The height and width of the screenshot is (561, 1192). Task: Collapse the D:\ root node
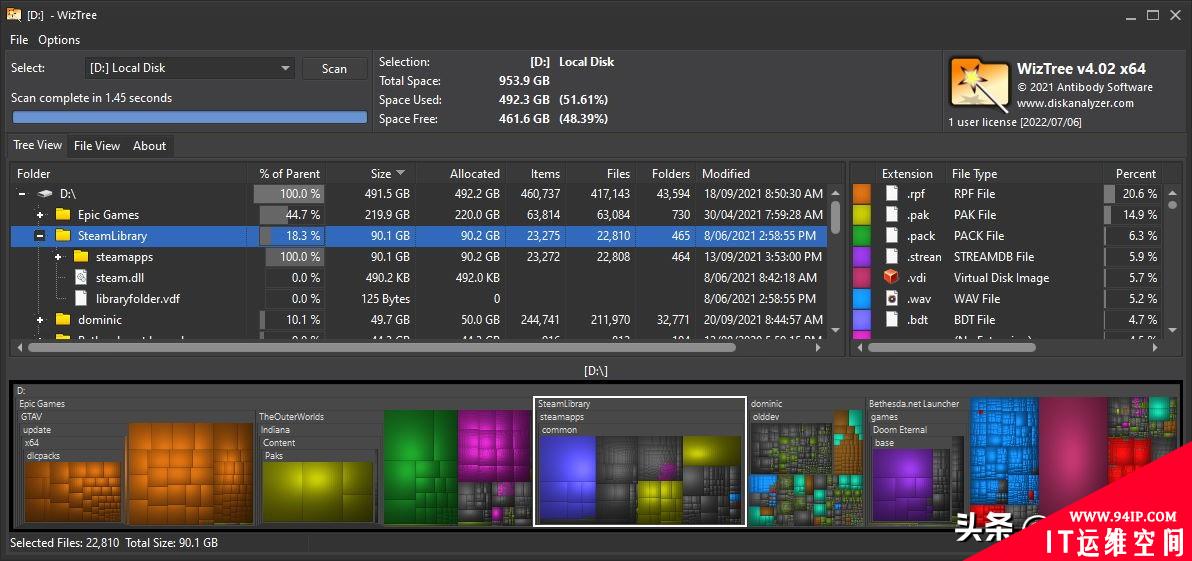tap(22, 194)
